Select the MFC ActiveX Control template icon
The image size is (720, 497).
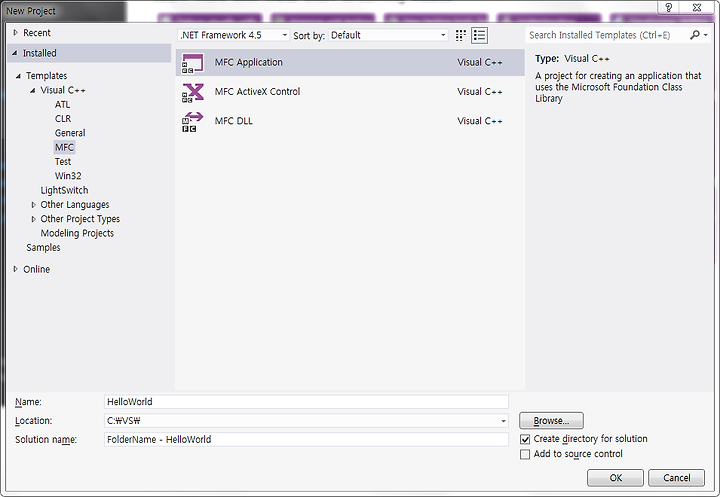tap(192, 92)
